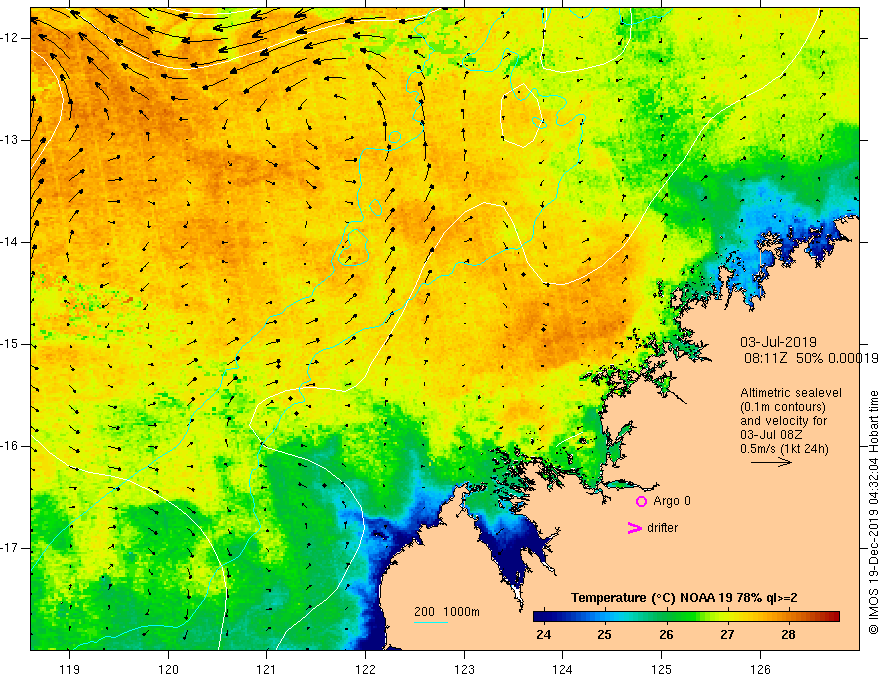Click the color bar tick label 24

[543, 635]
